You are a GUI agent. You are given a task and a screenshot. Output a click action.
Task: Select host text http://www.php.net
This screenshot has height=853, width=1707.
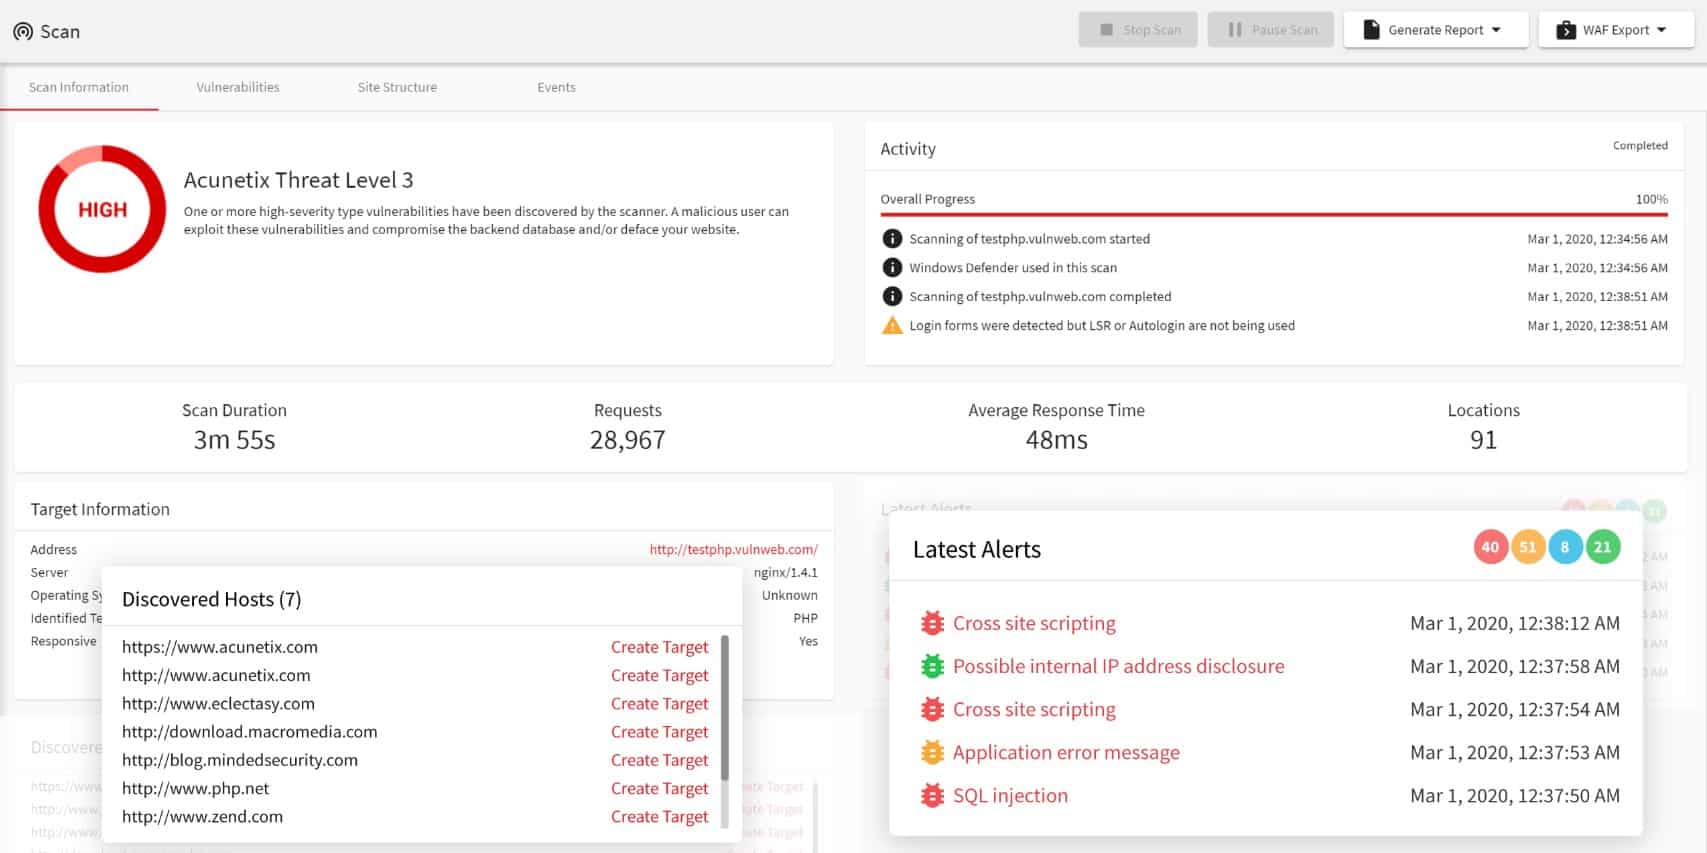coord(196,788)
